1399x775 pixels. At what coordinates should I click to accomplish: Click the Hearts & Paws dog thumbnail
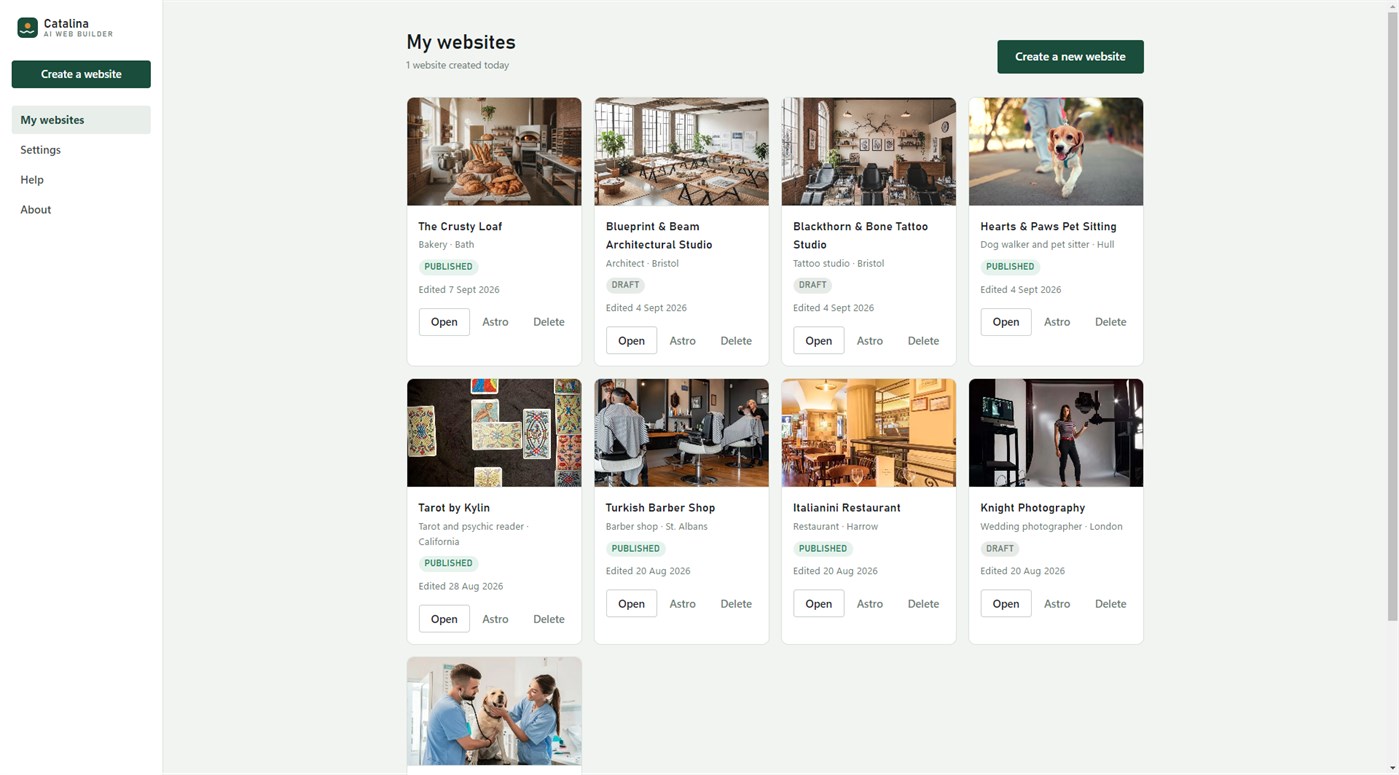click(1056, 152)
